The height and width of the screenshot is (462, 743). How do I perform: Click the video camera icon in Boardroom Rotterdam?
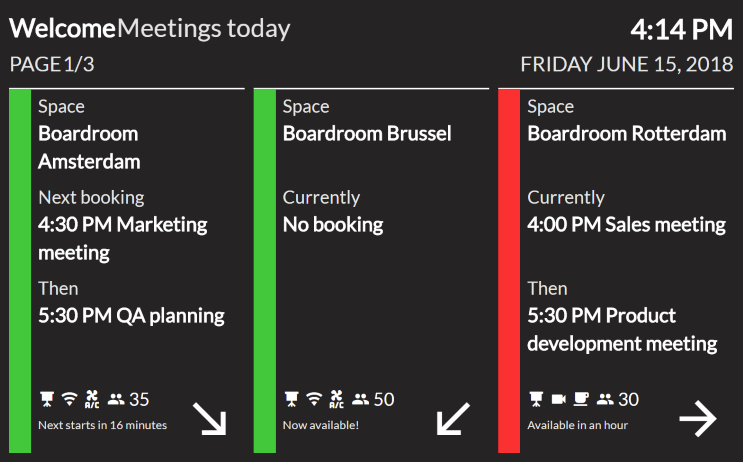click(558, 400)
